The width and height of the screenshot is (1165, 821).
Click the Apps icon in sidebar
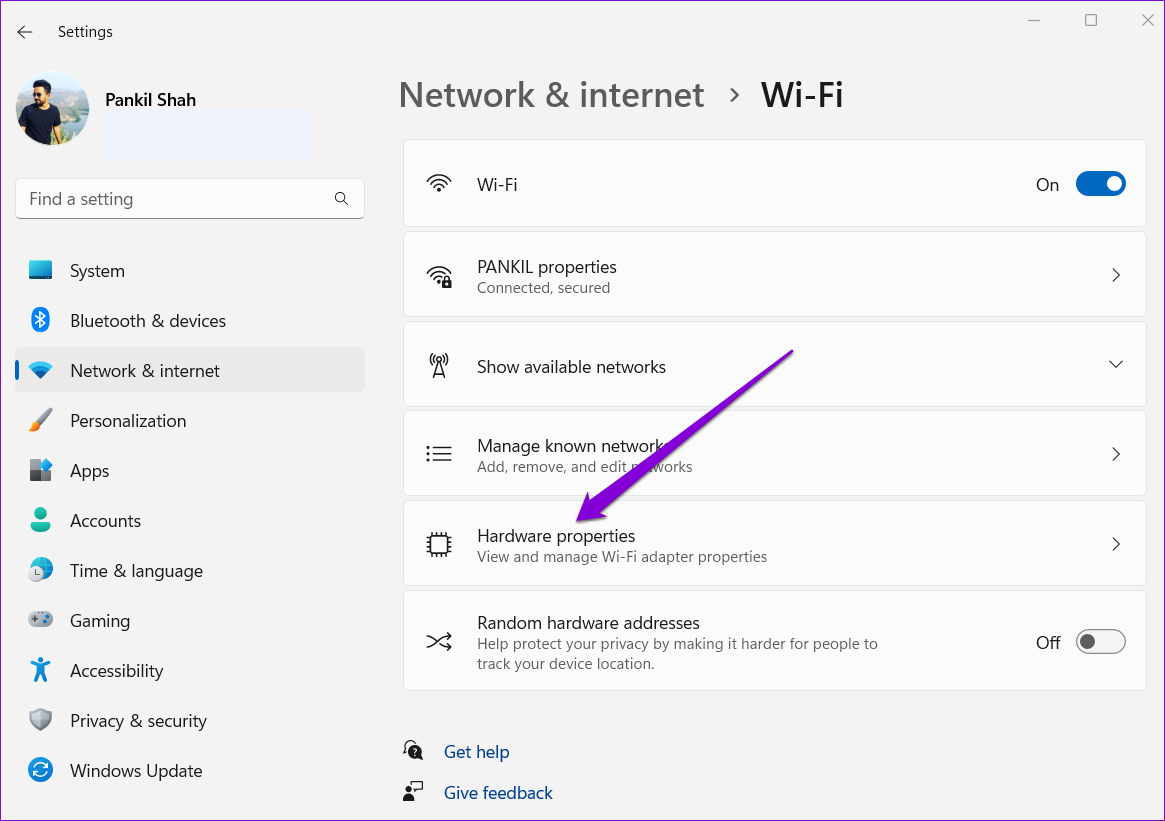click(x=40, y=471)
